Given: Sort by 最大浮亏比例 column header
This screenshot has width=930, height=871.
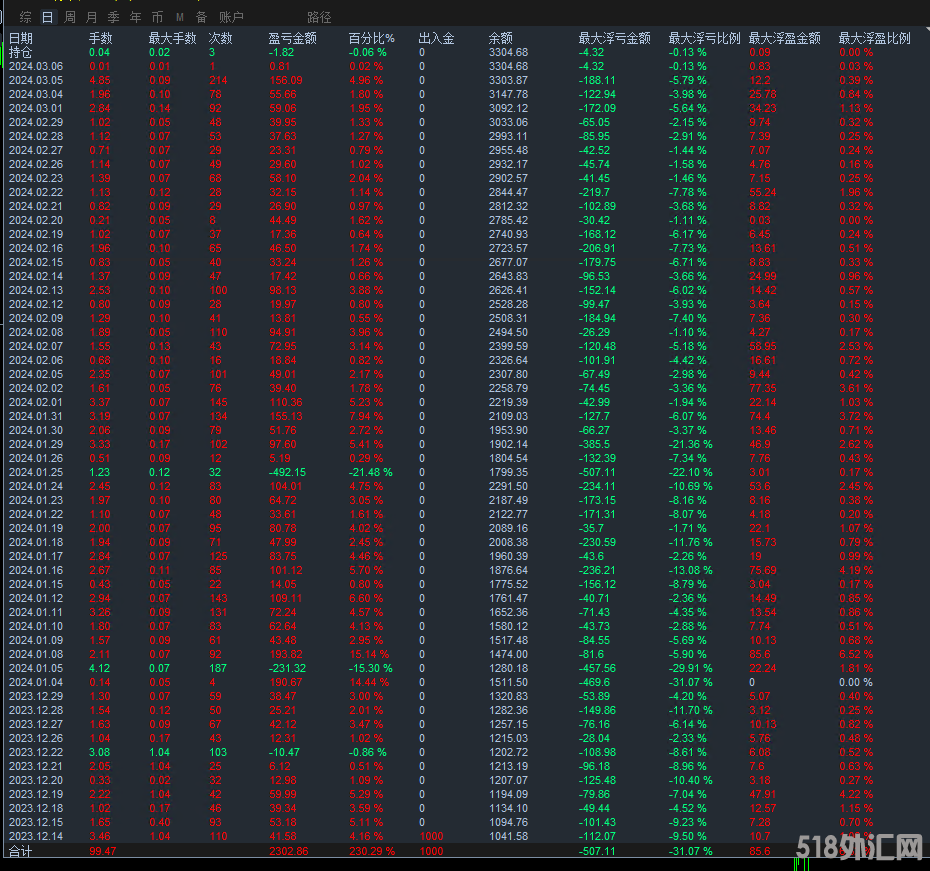Looking at the screenshot, I should point(704,38).
